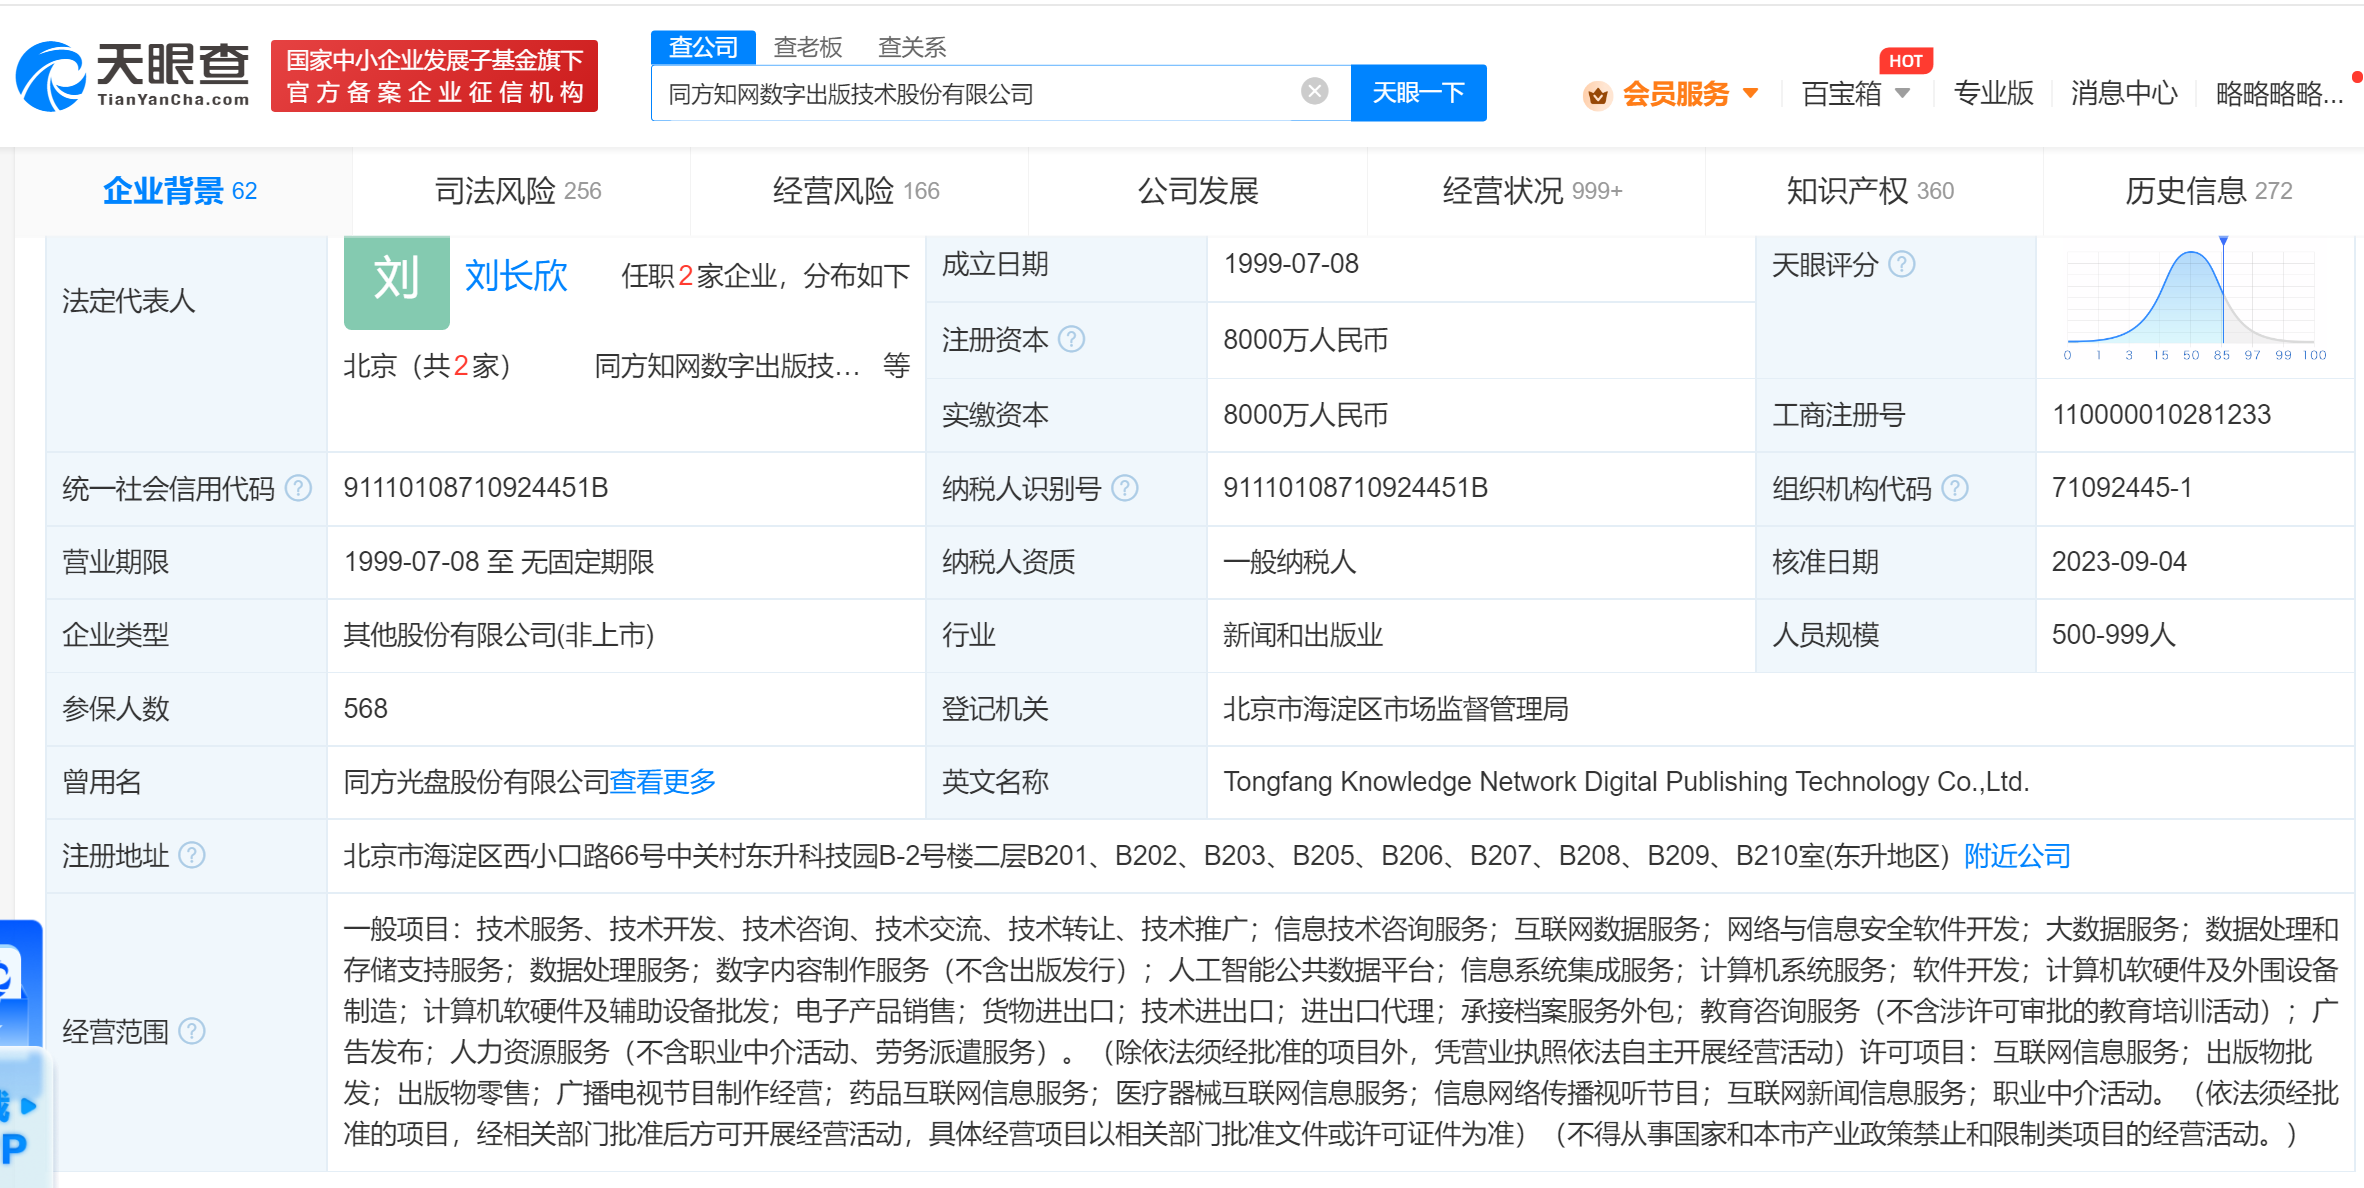Image resolution: width=2364 pixels, height=1188 pixels.
Task: Click 工商注册号 value 110000010281233
Action: pos(2161,415)
